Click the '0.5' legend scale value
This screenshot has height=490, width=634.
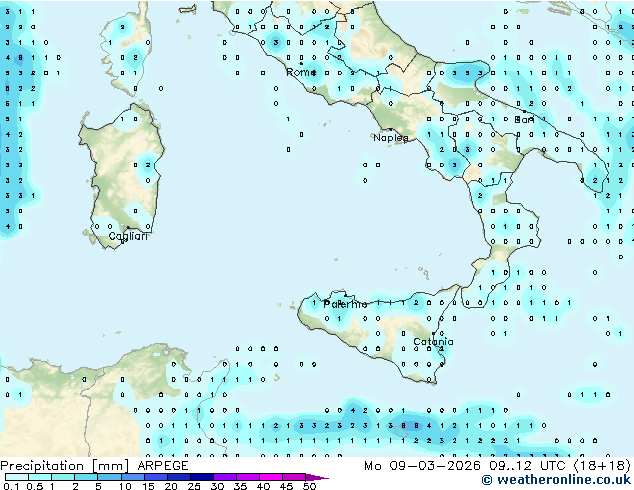point(34,486)
